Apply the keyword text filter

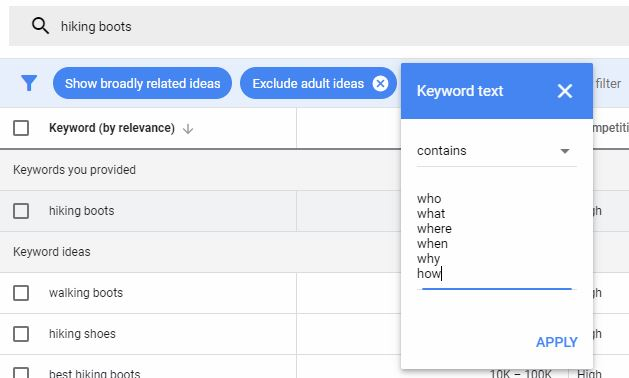click(557, 342)
